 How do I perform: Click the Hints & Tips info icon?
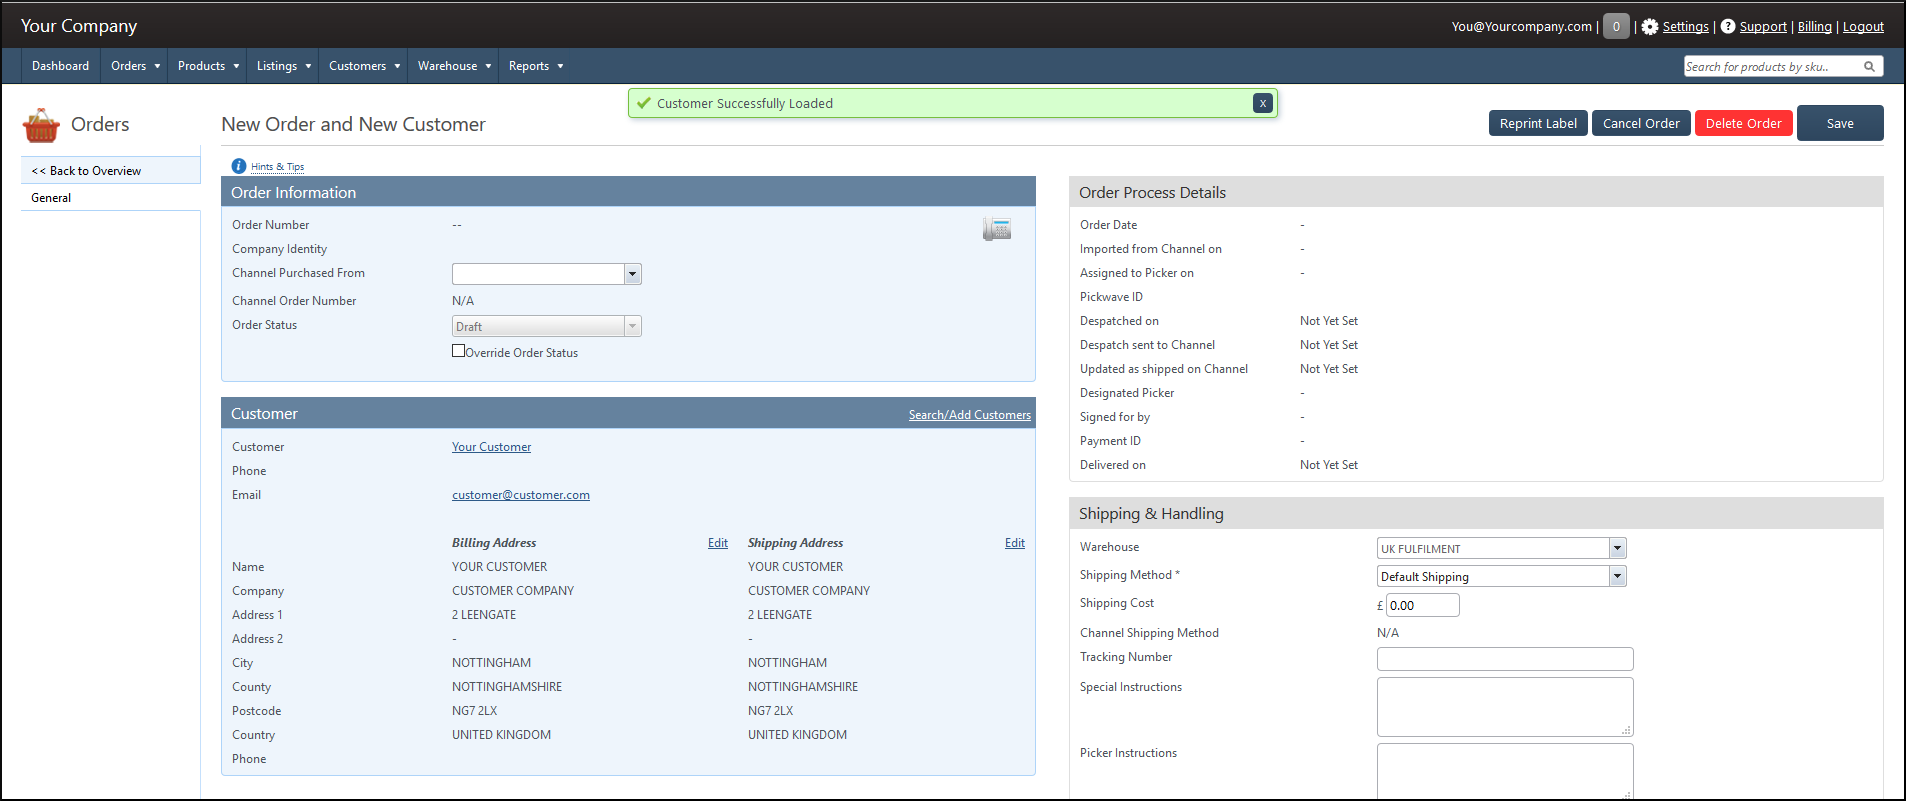pyautogui.click(x=239, y=166)
